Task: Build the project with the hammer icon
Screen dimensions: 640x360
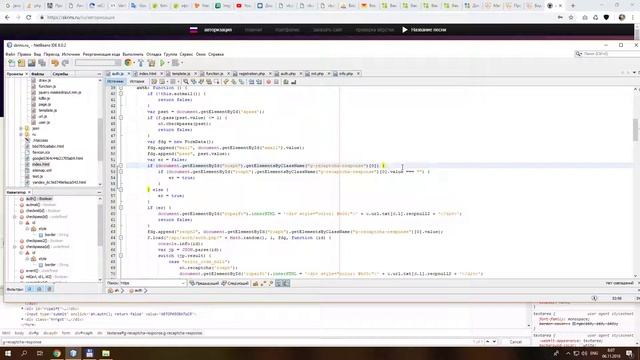Action: (x=141, y=63)
